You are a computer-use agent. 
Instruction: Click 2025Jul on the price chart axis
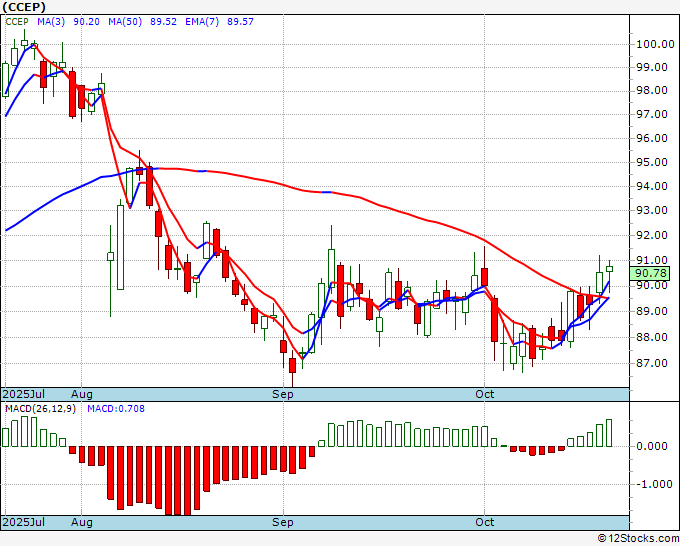[24, 394]
